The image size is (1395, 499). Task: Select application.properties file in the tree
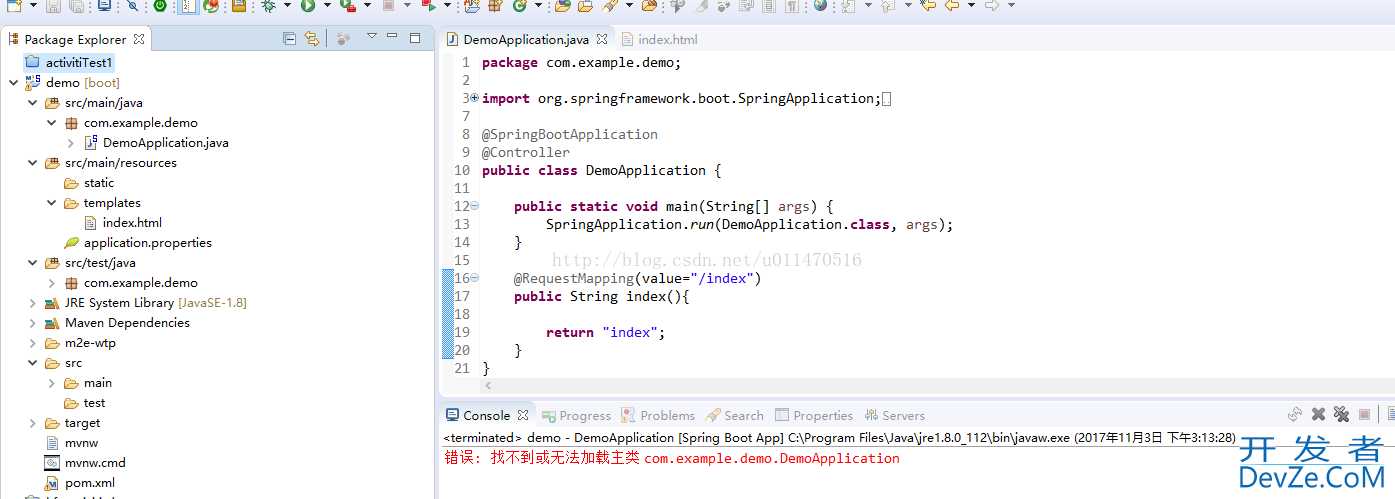[147, 243]
